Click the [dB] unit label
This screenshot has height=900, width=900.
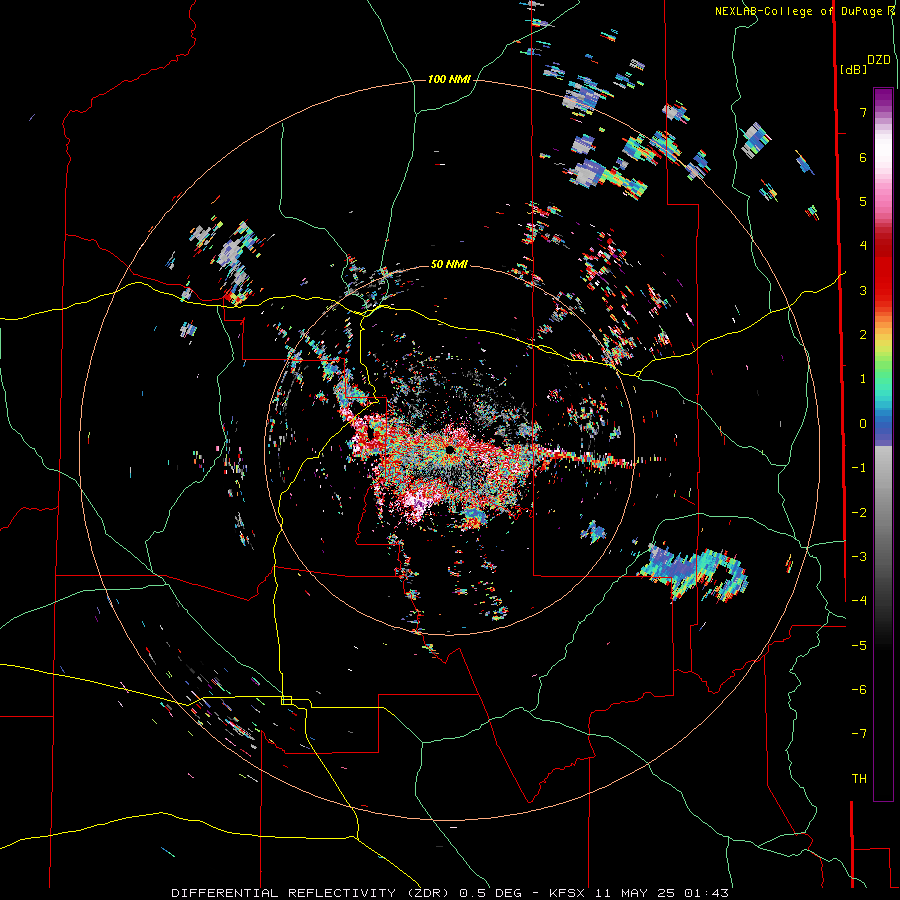coord(853,69)
